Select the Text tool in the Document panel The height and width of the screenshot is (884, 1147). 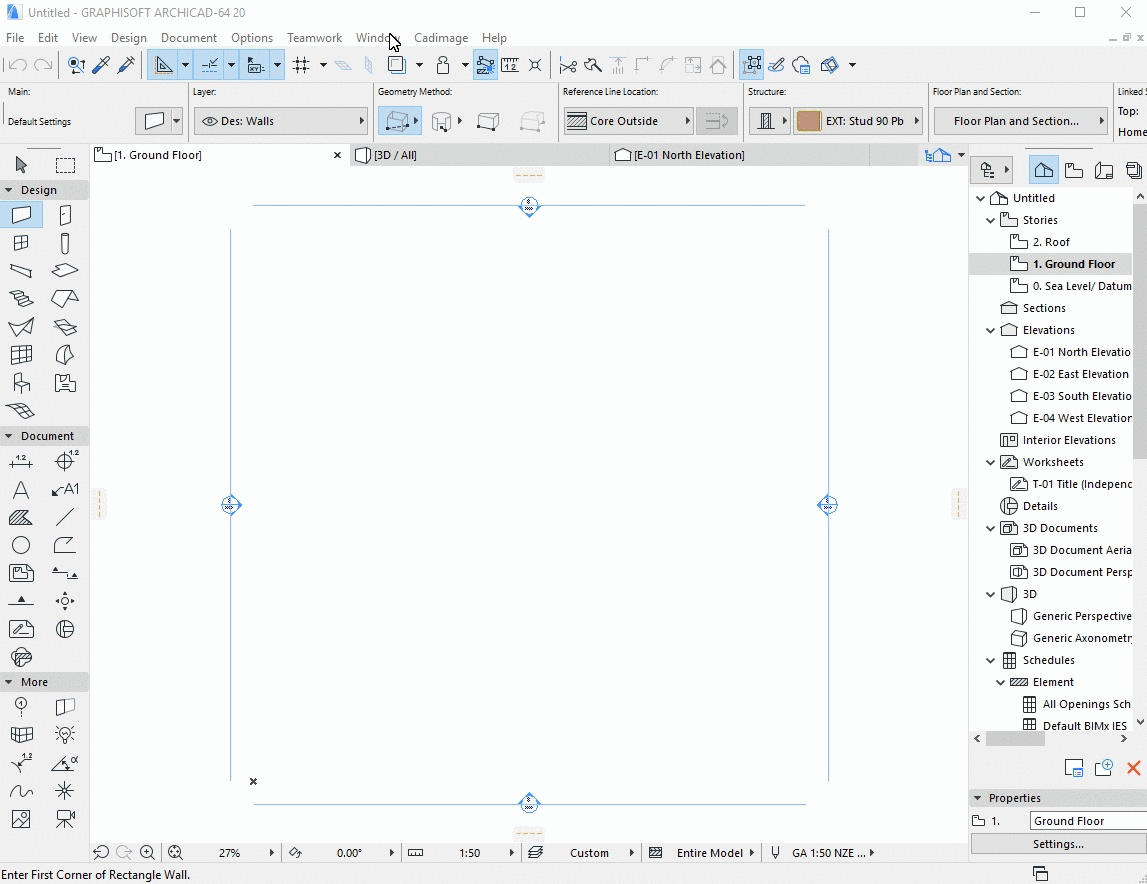click(x=21, y=490)
